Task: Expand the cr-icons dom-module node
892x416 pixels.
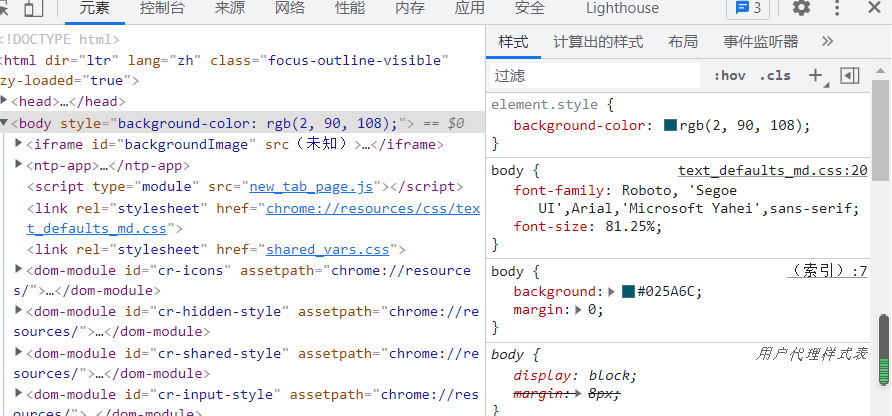Action: [19, 269]
